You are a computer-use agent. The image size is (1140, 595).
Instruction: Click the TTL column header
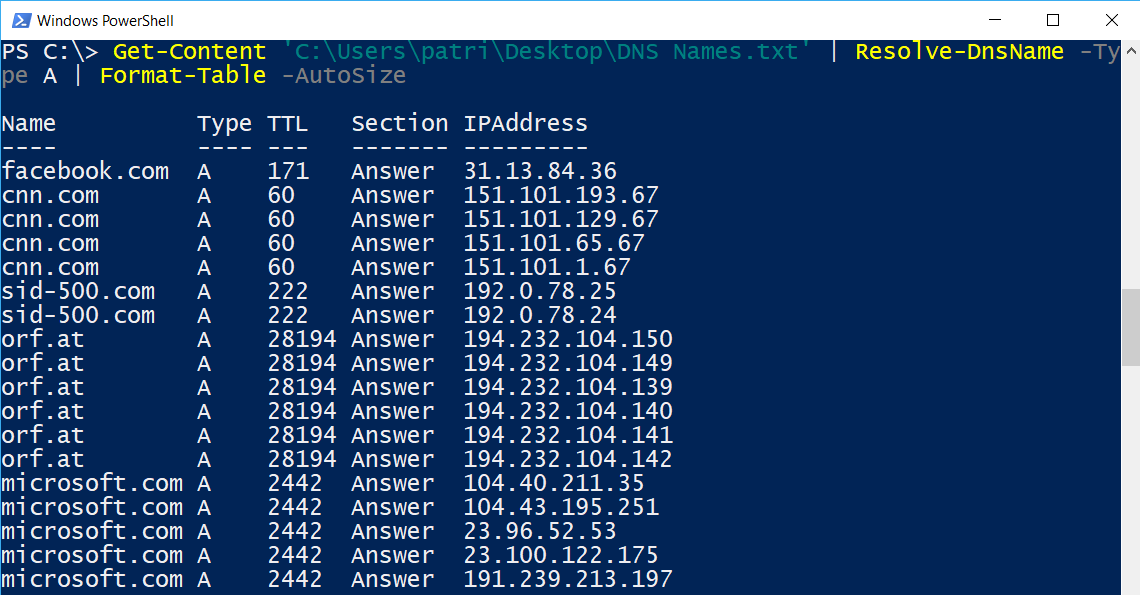pyautogui.click(x=288, y=123)
